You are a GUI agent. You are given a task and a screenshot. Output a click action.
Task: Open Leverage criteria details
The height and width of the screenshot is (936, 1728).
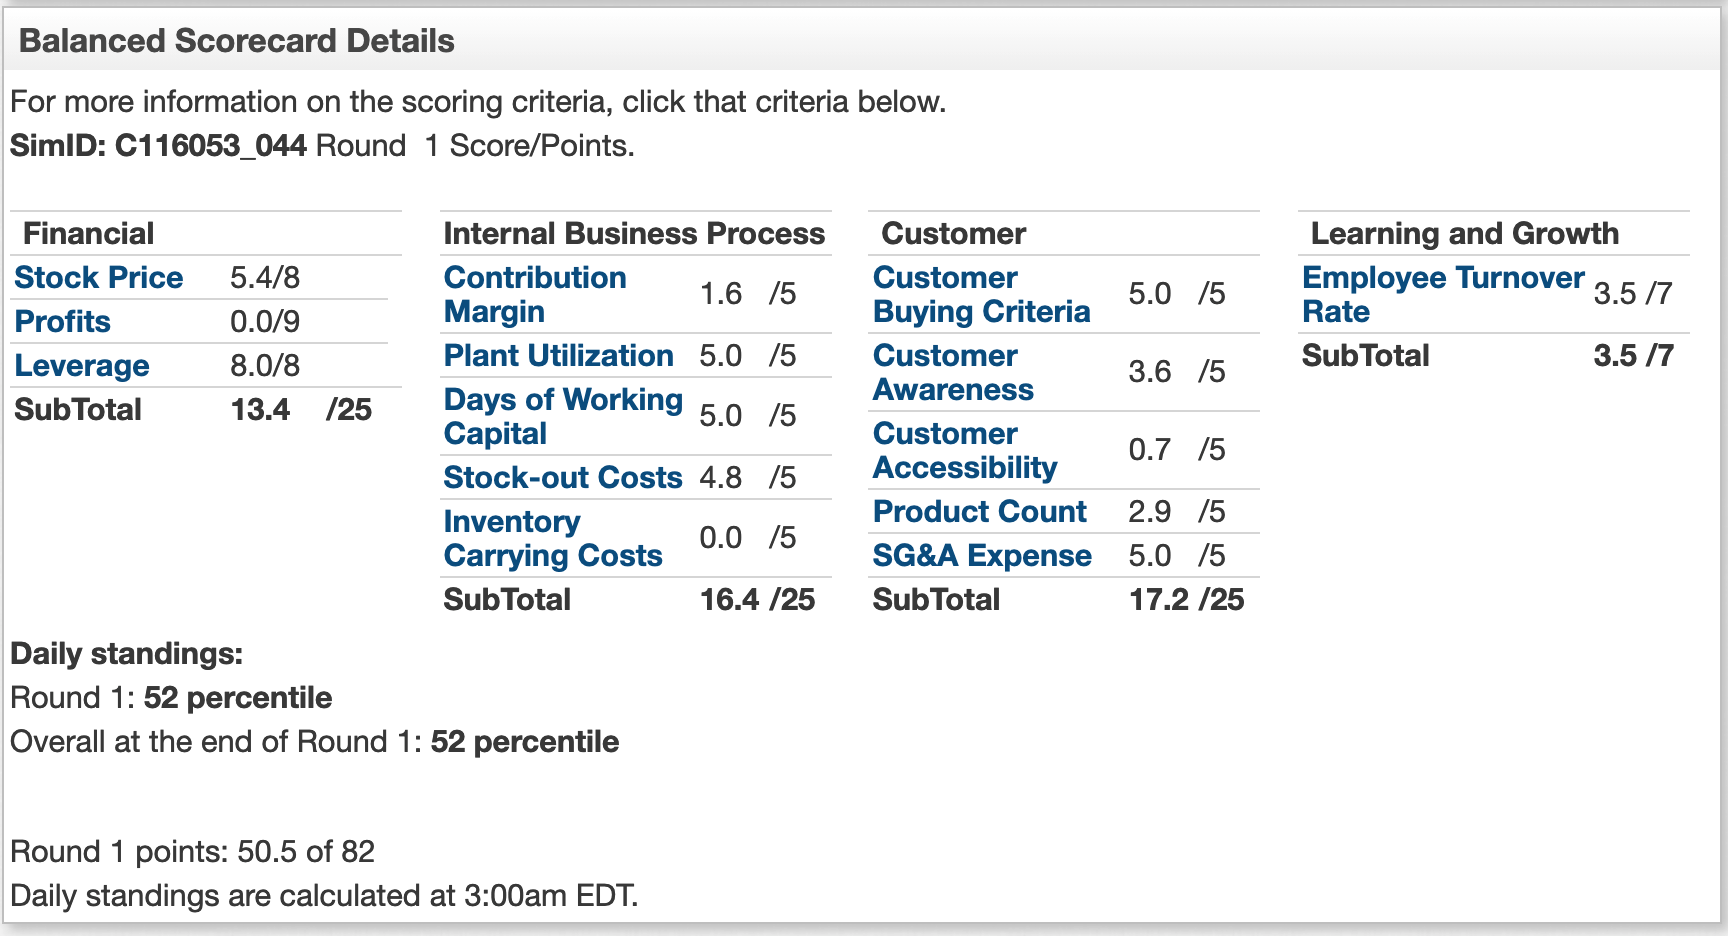(81, 365)
